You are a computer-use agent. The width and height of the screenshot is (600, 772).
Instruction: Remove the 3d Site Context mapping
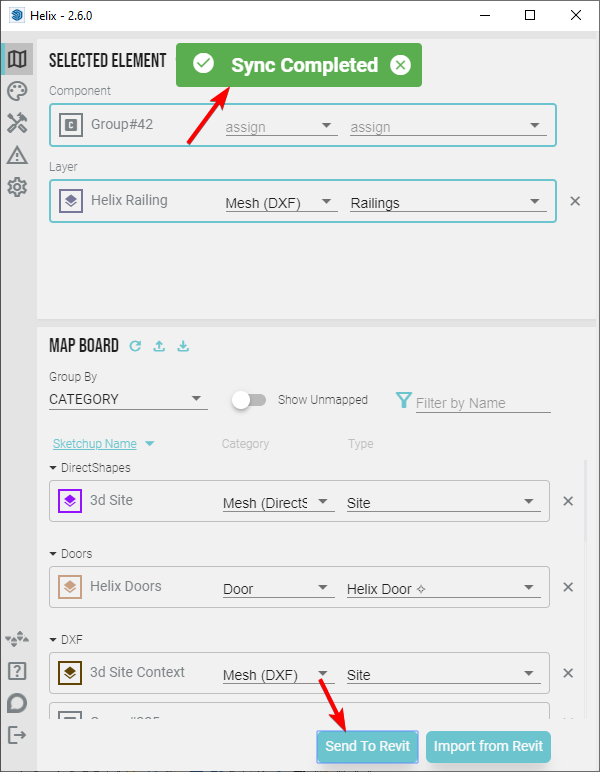pos(568,673)
